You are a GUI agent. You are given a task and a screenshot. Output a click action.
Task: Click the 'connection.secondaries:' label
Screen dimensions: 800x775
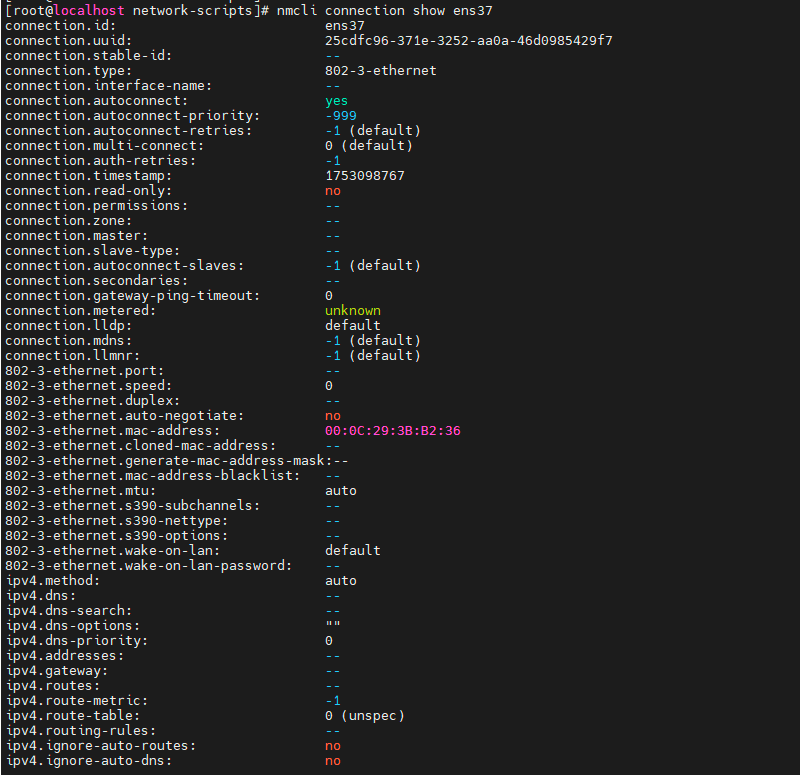pos(96,281)
